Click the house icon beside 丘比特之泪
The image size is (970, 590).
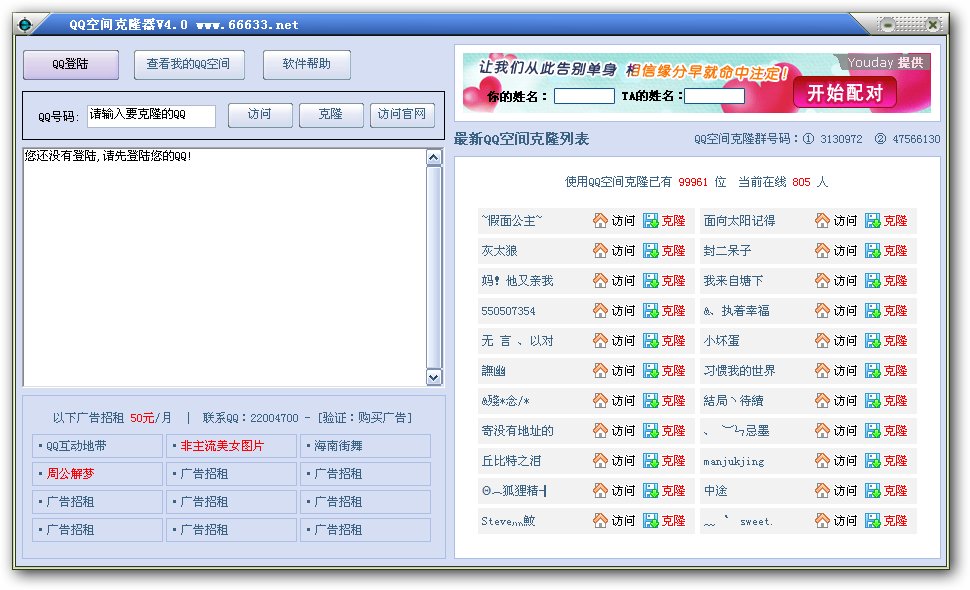(600, 460)
